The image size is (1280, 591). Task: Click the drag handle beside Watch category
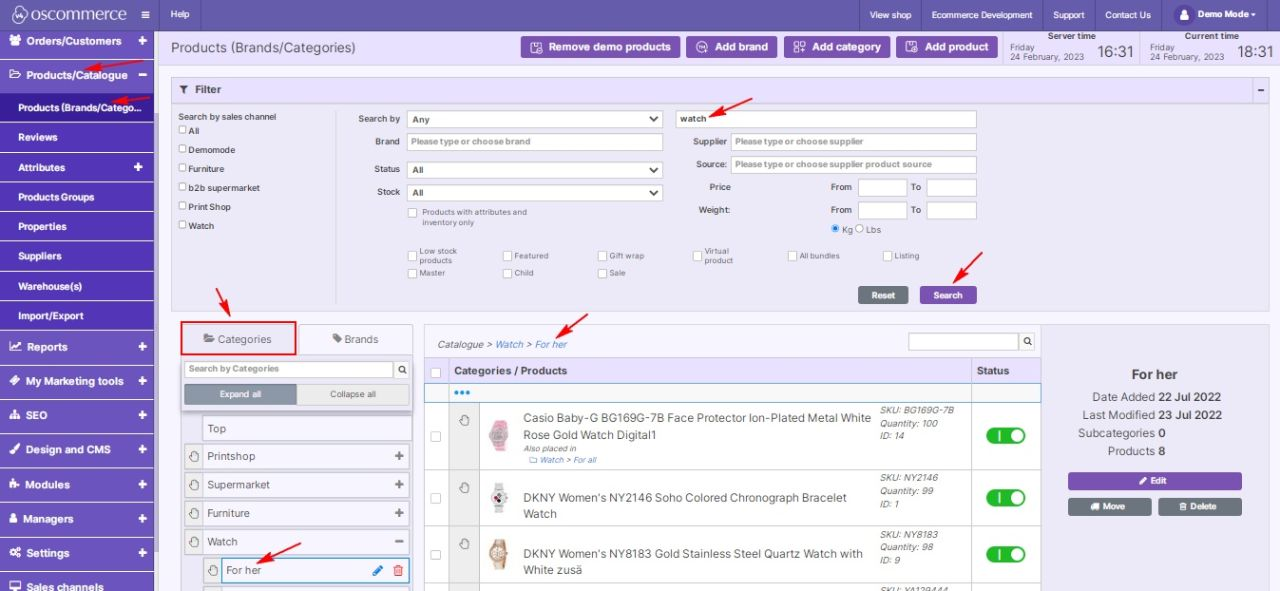pos(194,542)
